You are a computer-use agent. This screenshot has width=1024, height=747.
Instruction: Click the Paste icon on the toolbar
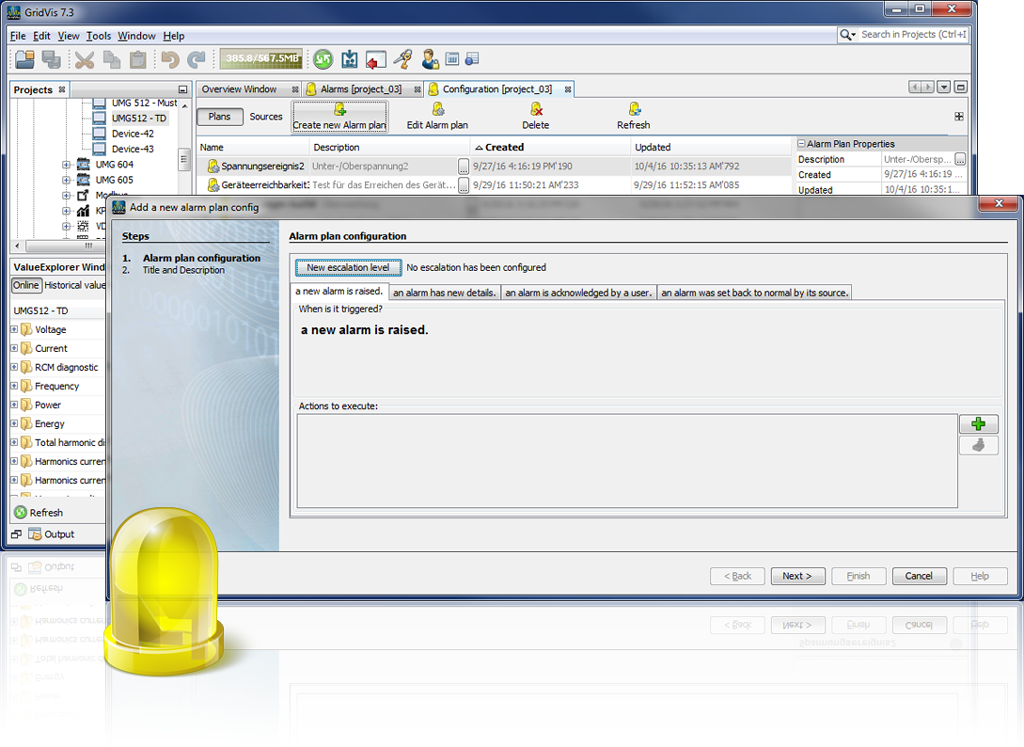(x=138, y=59)
